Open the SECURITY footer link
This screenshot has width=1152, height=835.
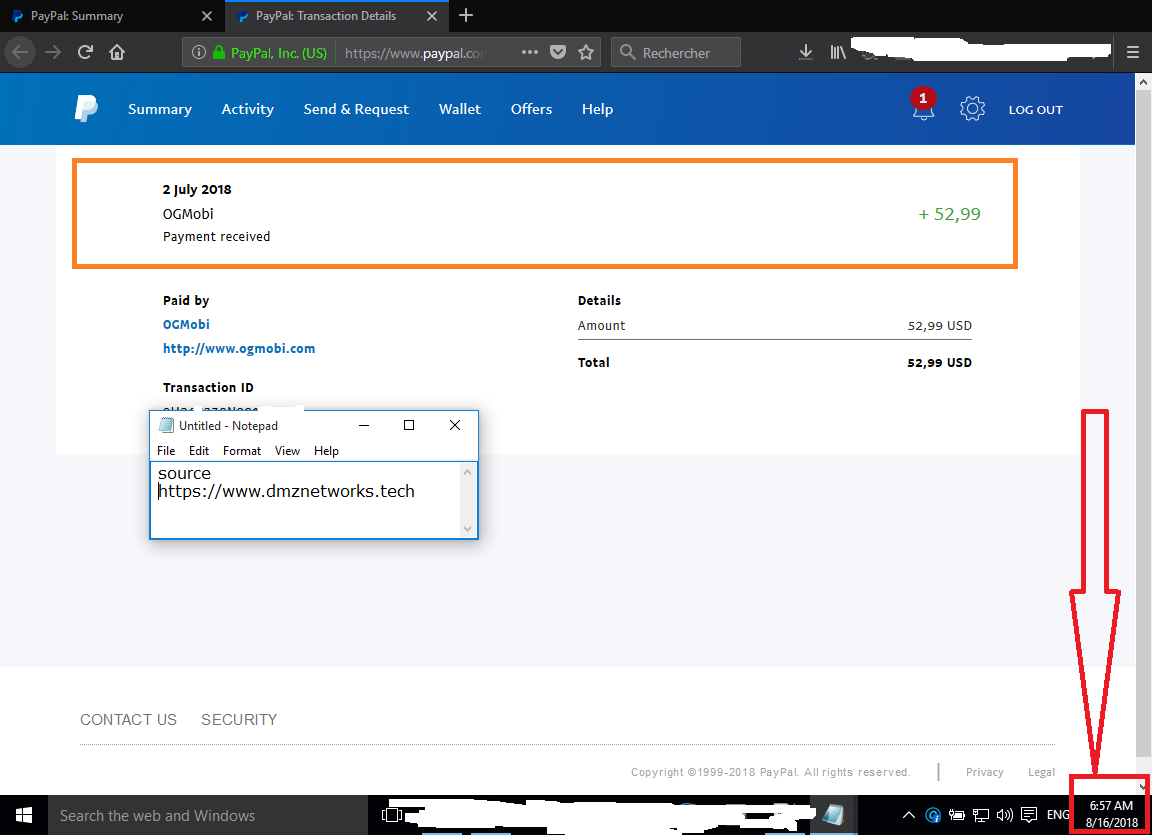pyautogui.click(x=239, y=720)
